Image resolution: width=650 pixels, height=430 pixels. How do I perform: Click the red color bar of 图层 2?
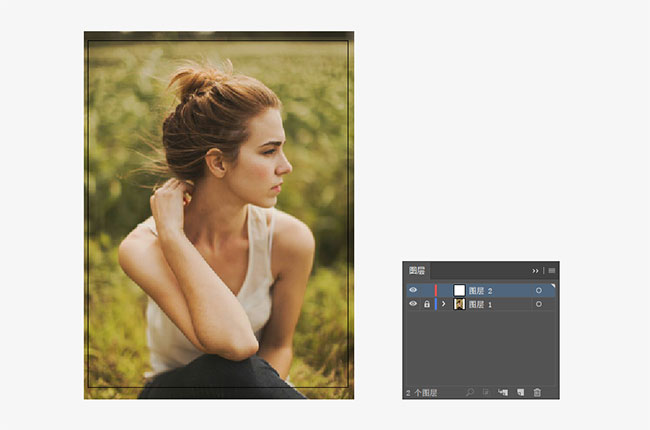436,290
